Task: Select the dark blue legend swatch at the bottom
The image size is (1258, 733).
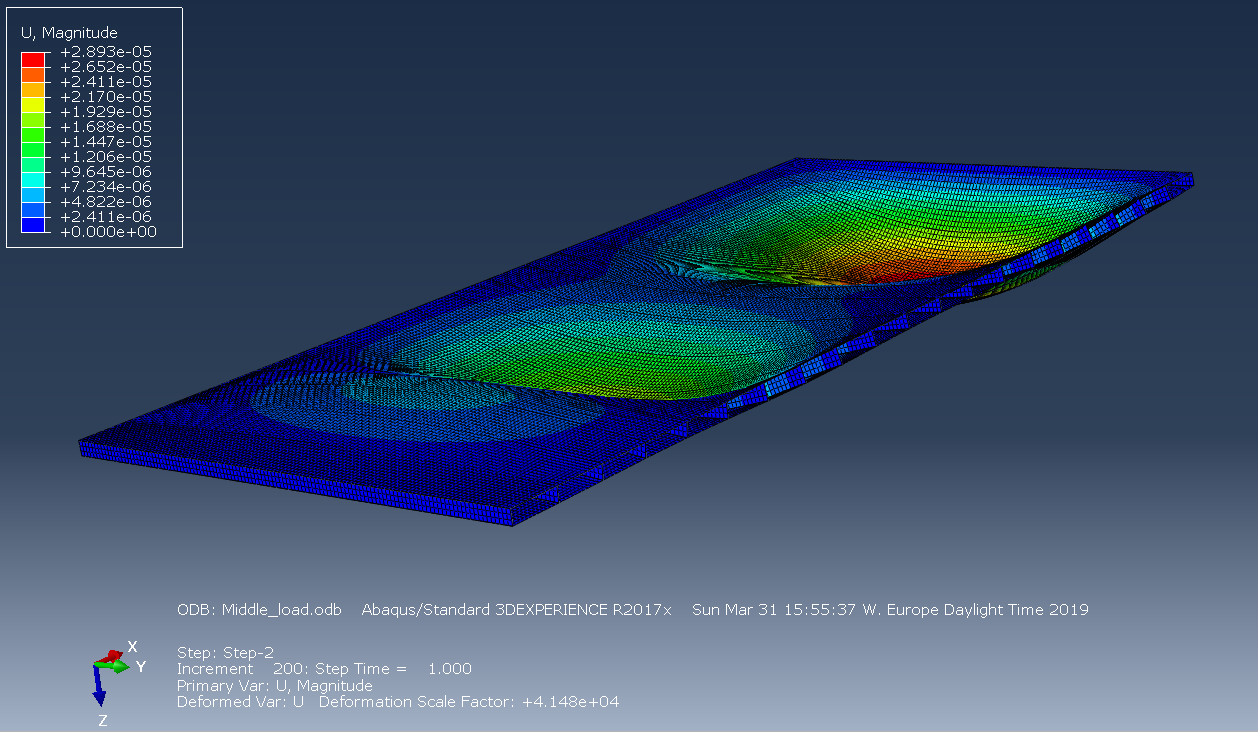Action: [33, 225]
